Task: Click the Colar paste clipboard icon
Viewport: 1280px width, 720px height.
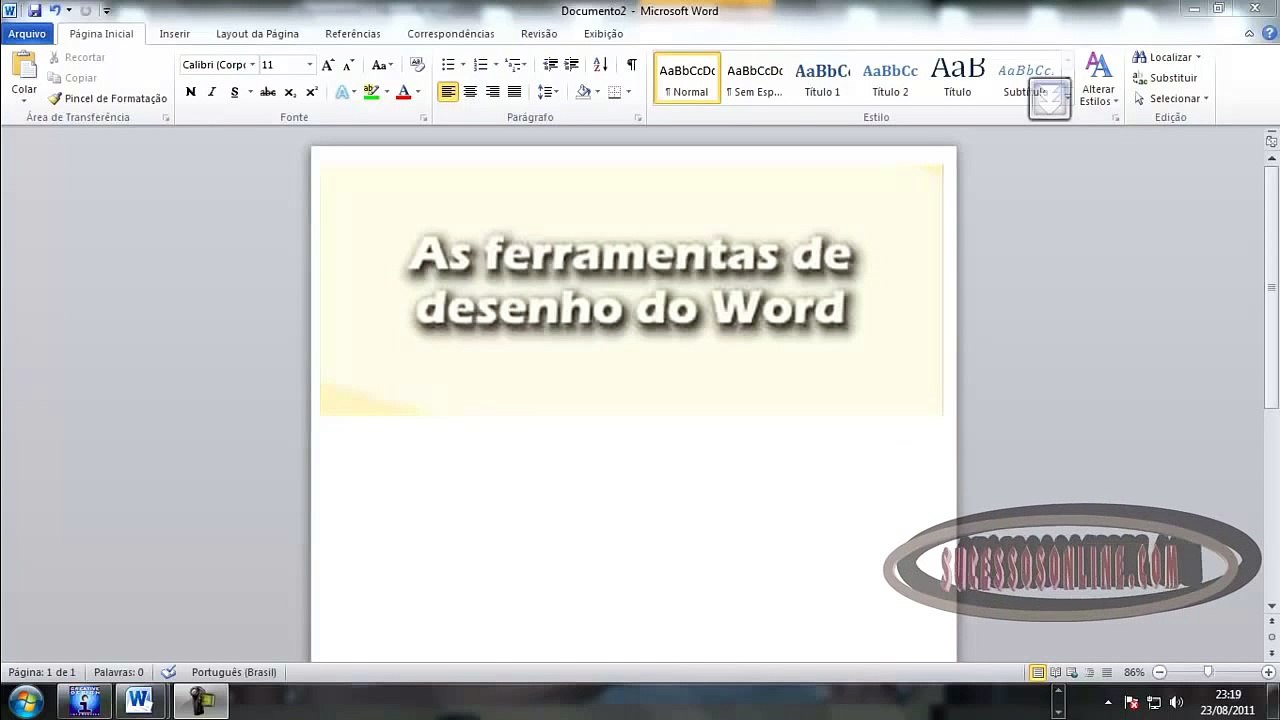Action: pyautogui.click(x=24, y=66)
